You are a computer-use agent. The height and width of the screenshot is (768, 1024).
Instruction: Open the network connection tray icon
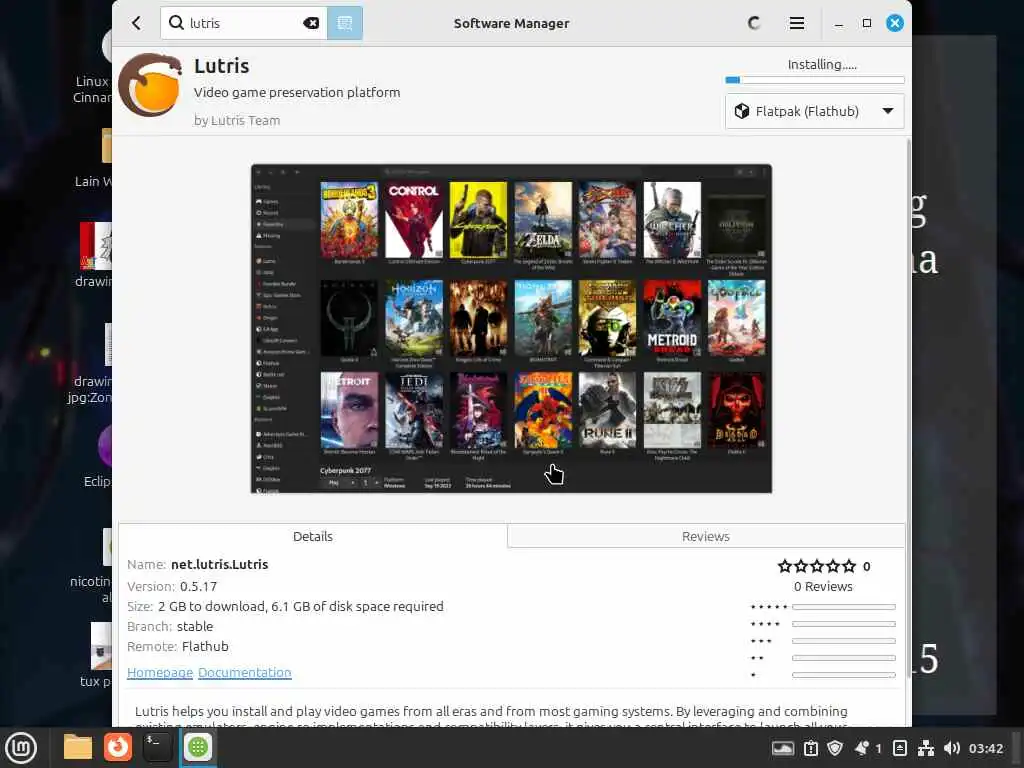coord(925,748)
